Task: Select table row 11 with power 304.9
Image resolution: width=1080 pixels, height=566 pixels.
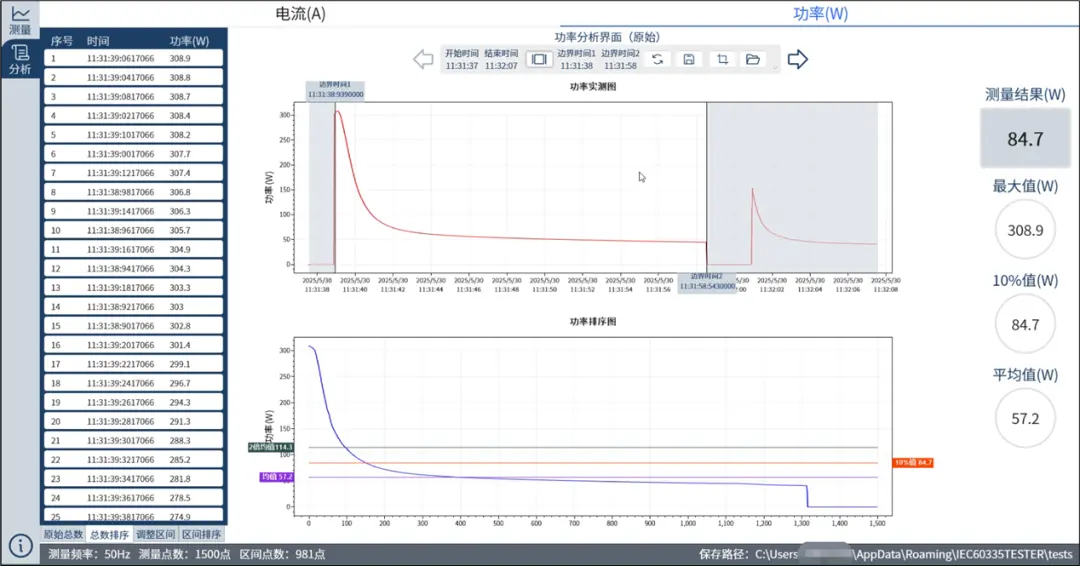Action: (134, 249)
